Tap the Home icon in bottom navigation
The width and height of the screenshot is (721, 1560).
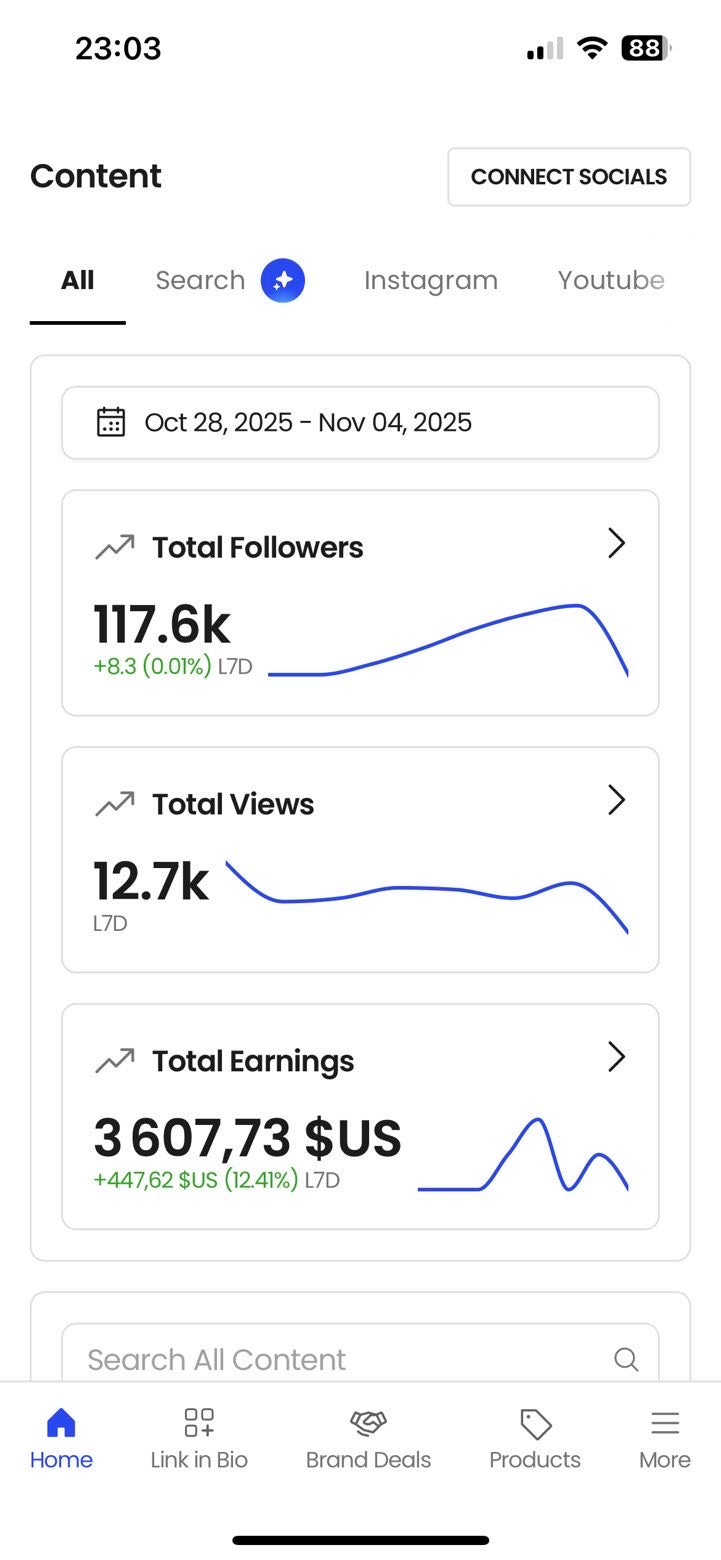point(61,1423)
